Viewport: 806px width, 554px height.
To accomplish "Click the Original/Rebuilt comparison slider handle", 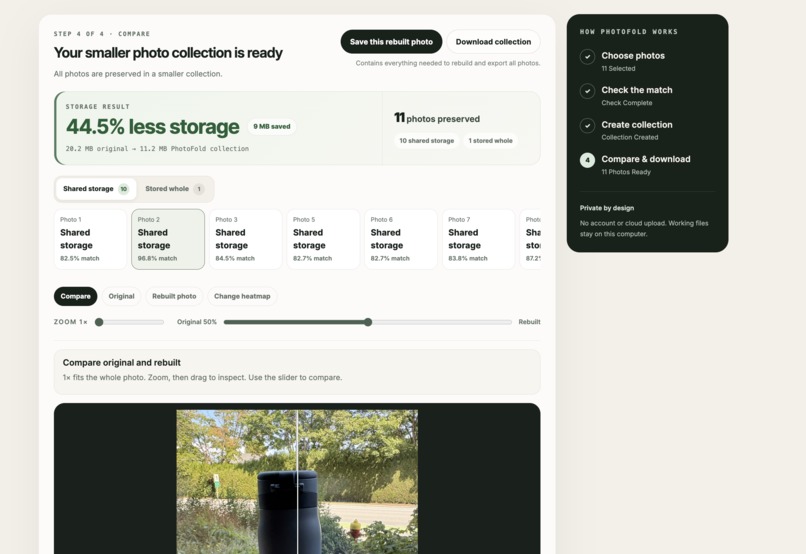I will click(368, 322).
